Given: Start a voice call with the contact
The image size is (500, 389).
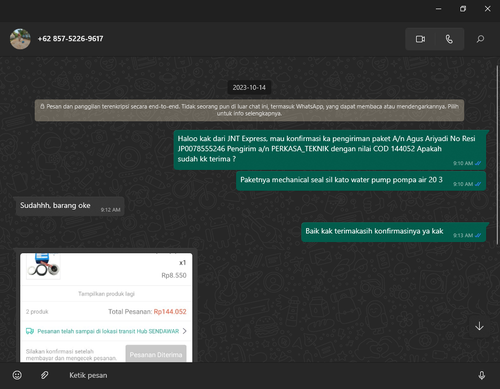Looking at the screenshot, I should point(449,39).
